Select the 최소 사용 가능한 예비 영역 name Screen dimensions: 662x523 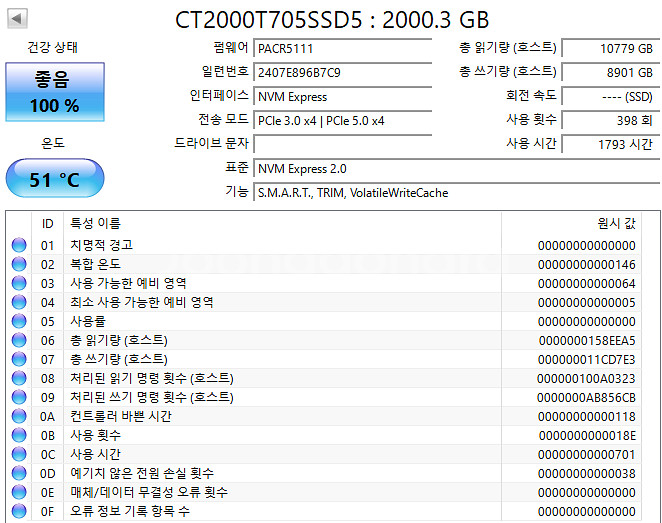click(x=142, y=302)
